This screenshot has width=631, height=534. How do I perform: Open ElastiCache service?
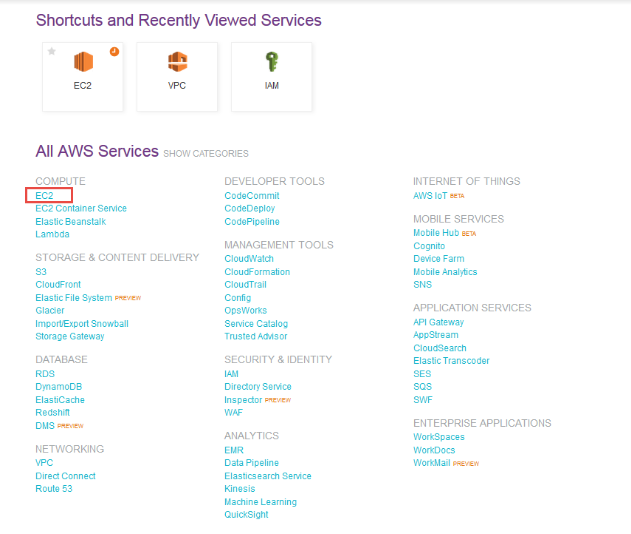[x=60, y=400]
